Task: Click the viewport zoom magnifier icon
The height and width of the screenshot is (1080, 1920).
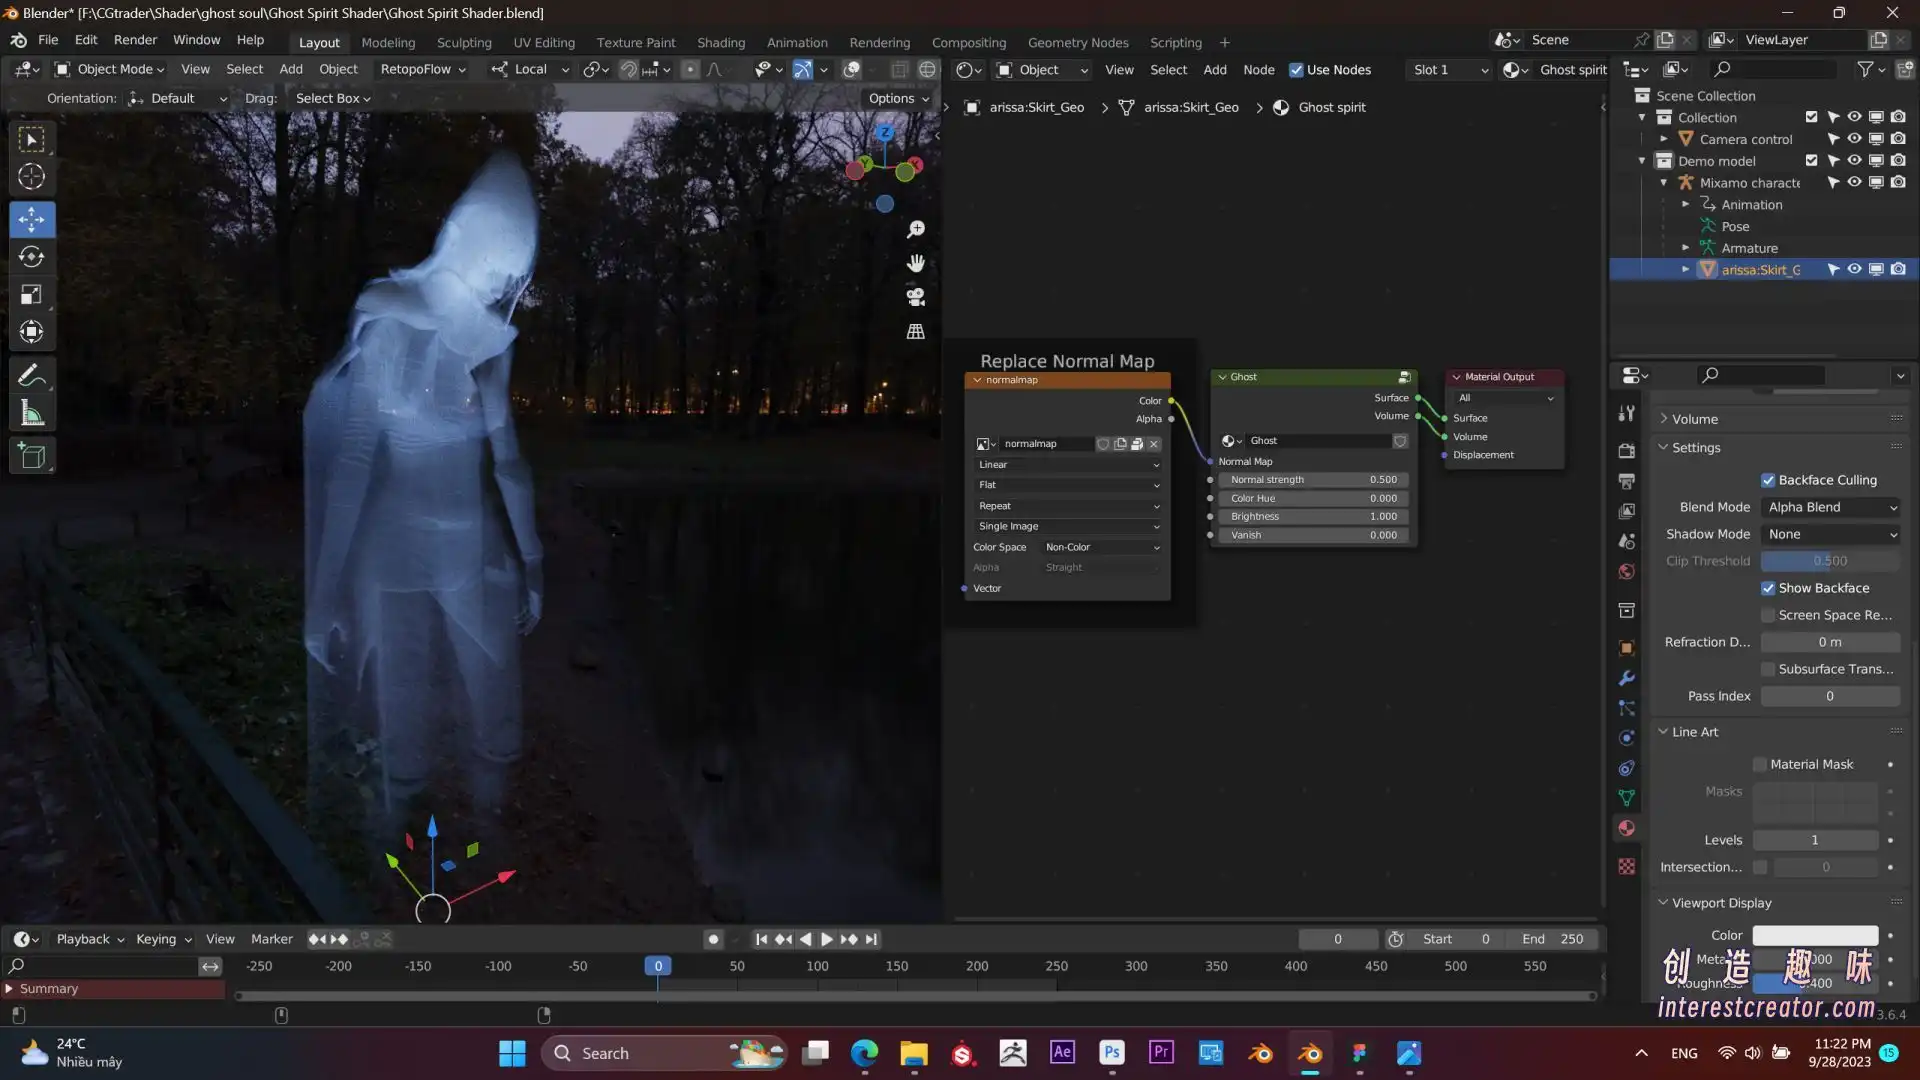Action: pos(915,230)
